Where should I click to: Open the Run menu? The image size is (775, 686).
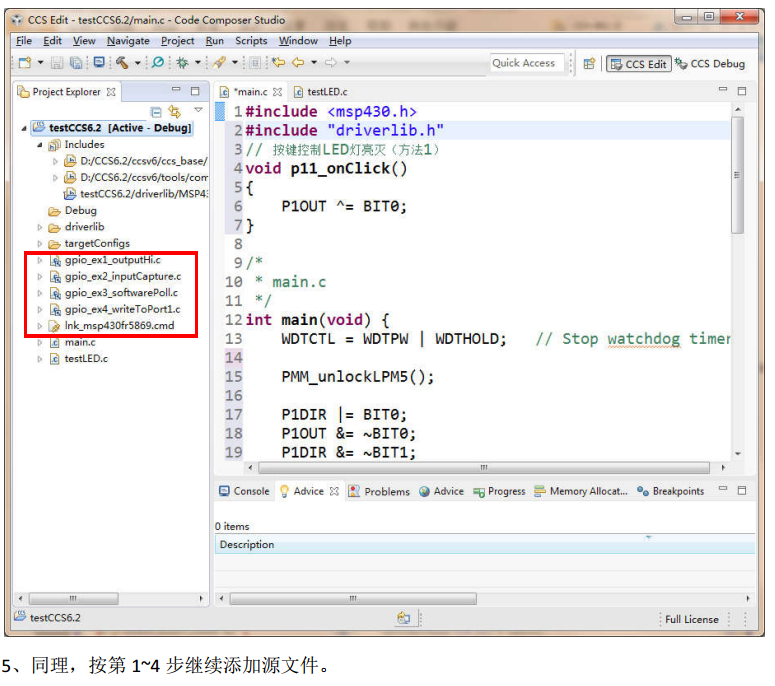[215, 41]
